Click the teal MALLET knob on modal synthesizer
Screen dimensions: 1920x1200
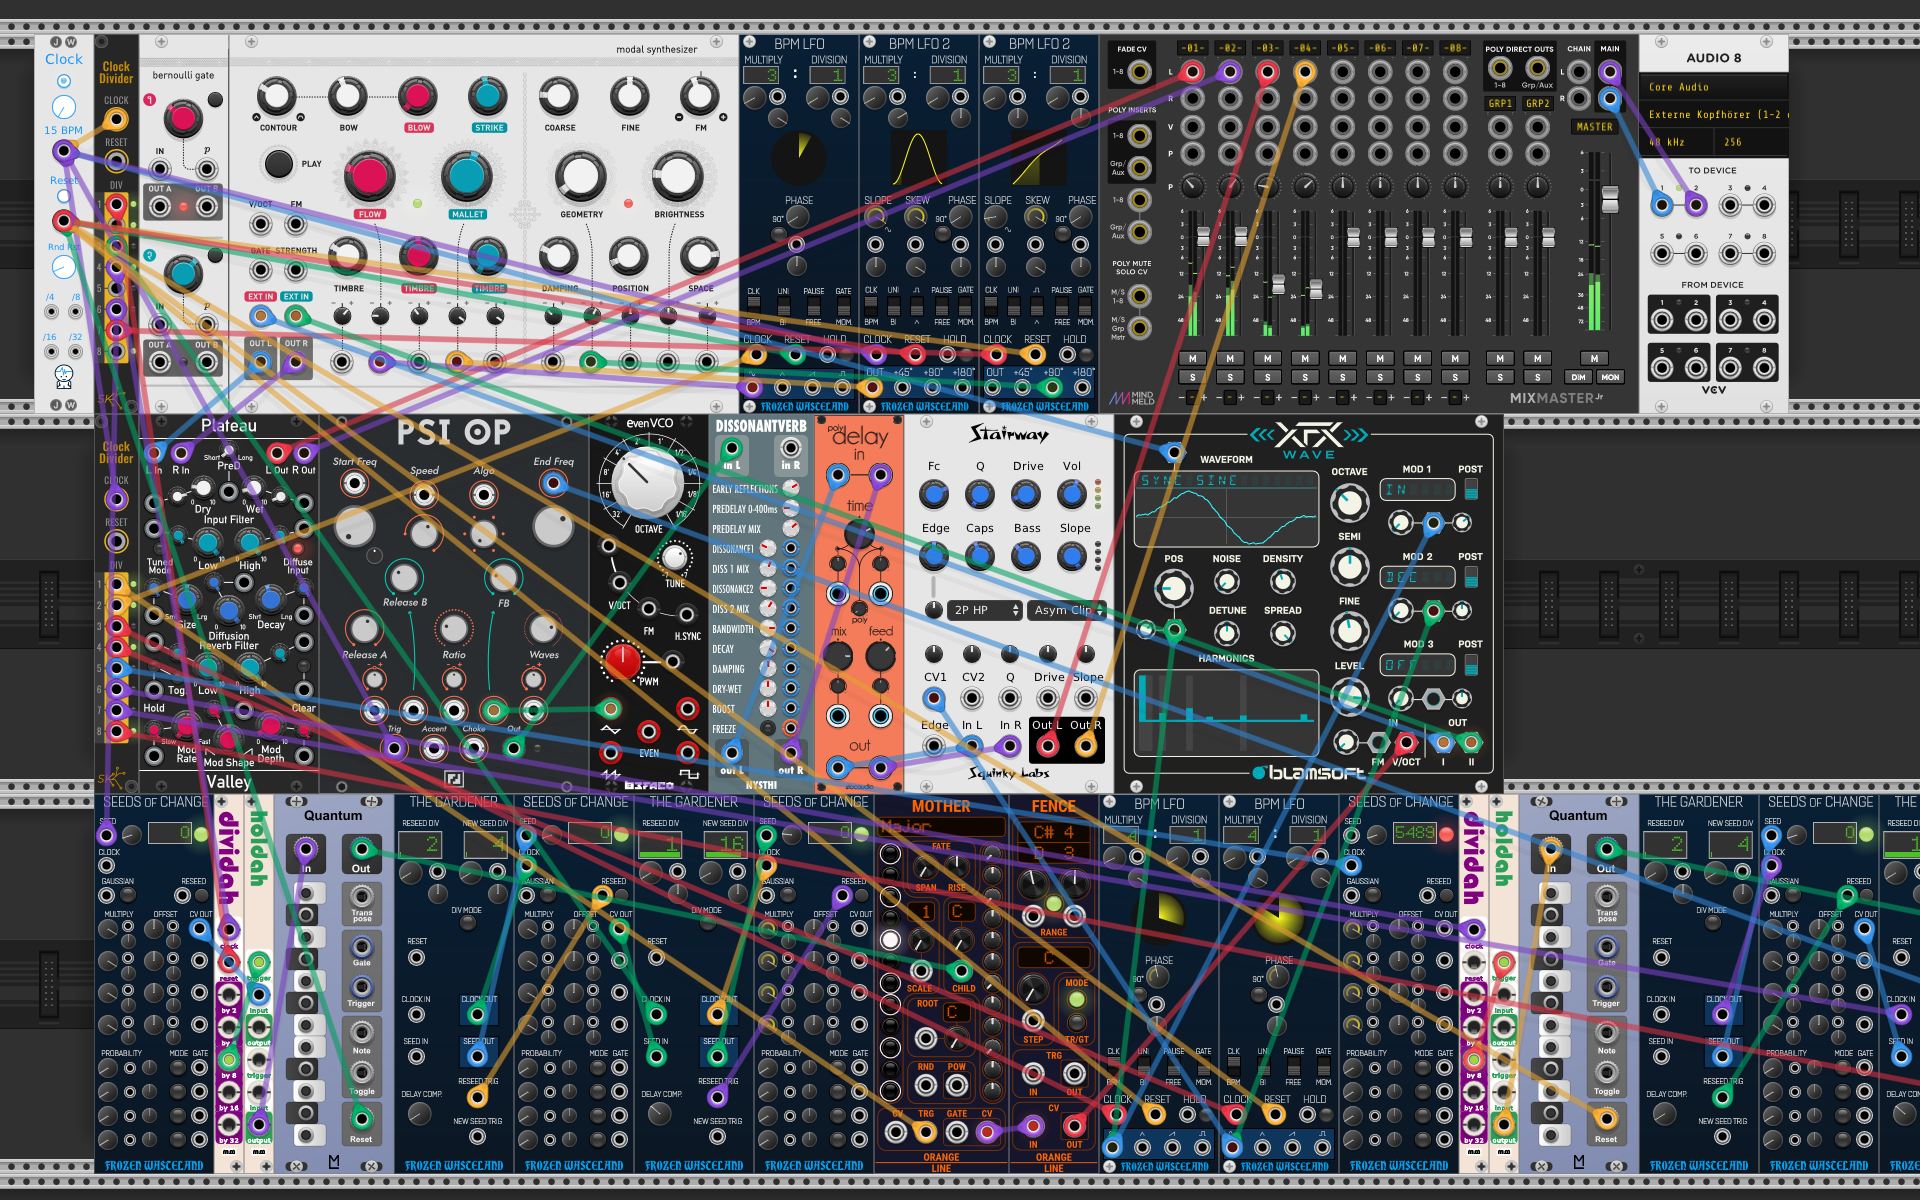pyautogui.click(x=466, y=176)
